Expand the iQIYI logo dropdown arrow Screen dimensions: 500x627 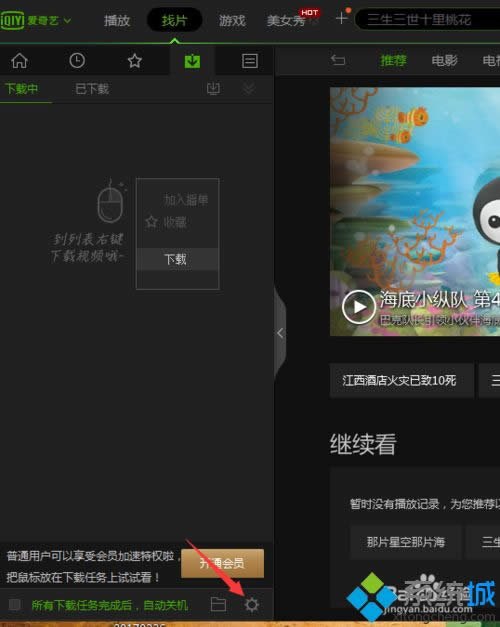pyautogui.click(x=68, y=20)
